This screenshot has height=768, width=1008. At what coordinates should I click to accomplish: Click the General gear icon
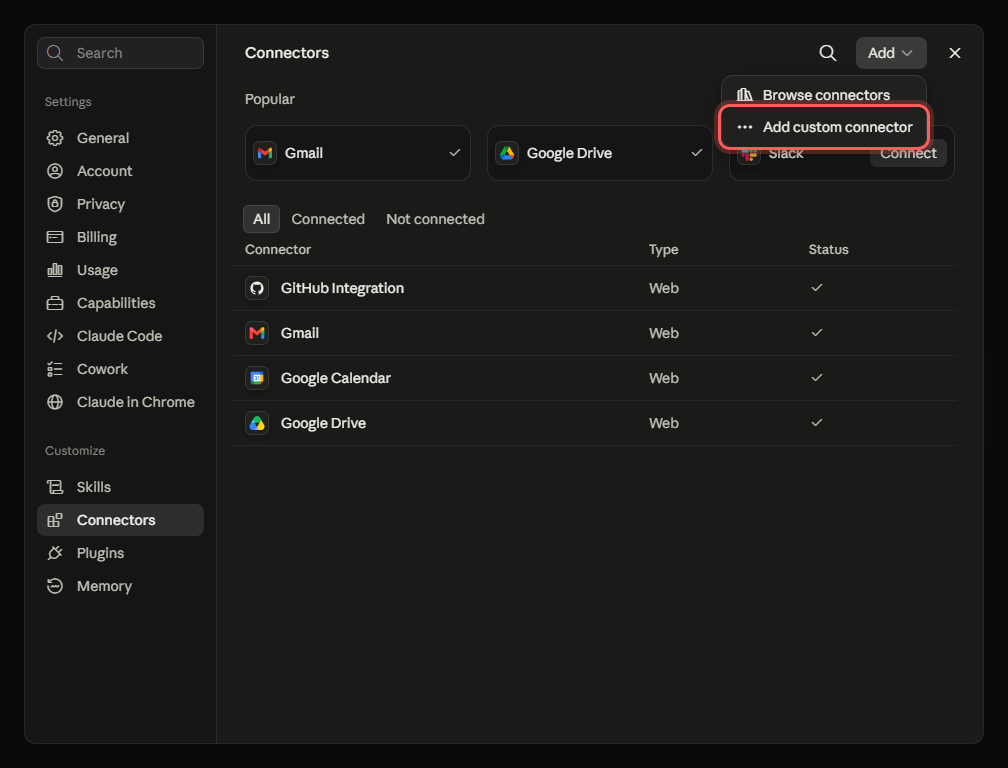pos(55,138)
